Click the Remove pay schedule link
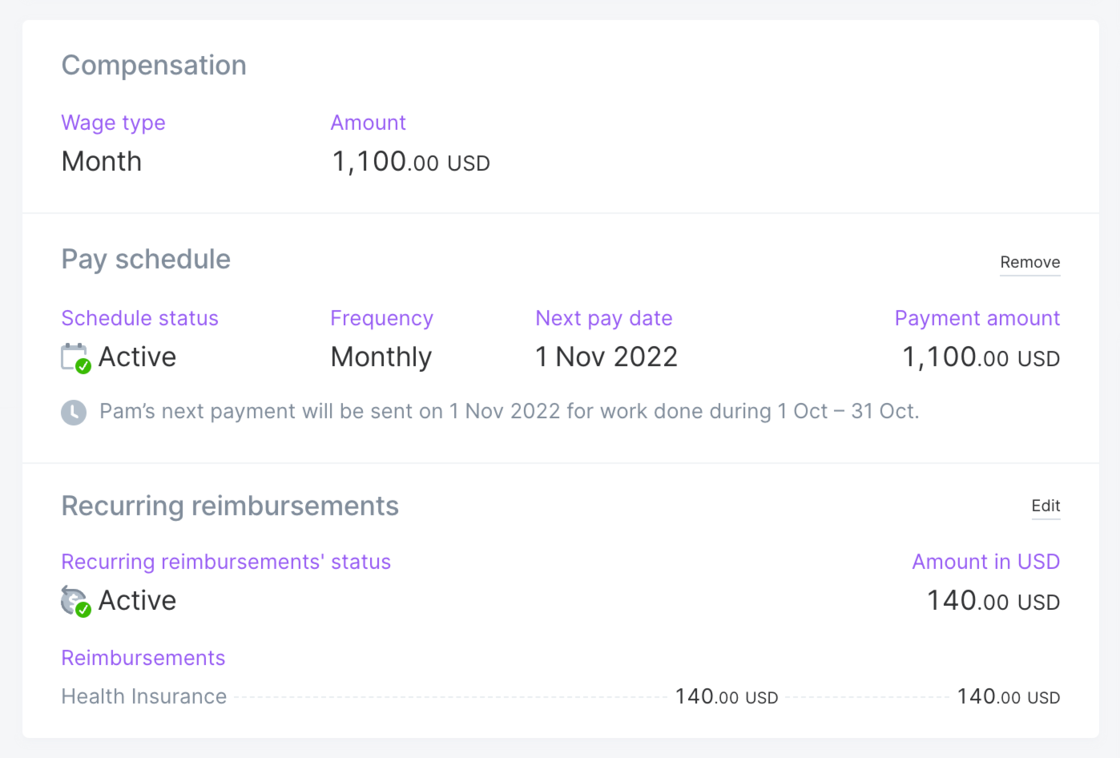 click(x=1029, y=262)
